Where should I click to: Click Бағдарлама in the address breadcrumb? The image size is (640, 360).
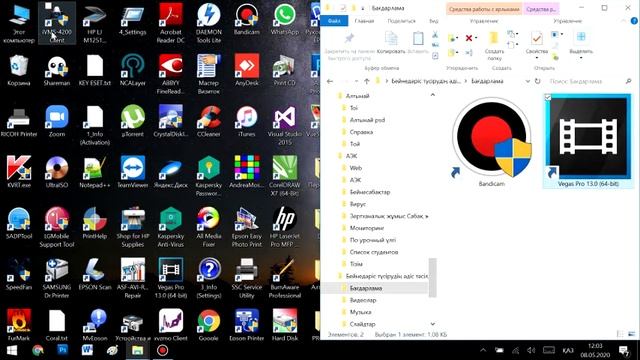[x=487, y=81]
